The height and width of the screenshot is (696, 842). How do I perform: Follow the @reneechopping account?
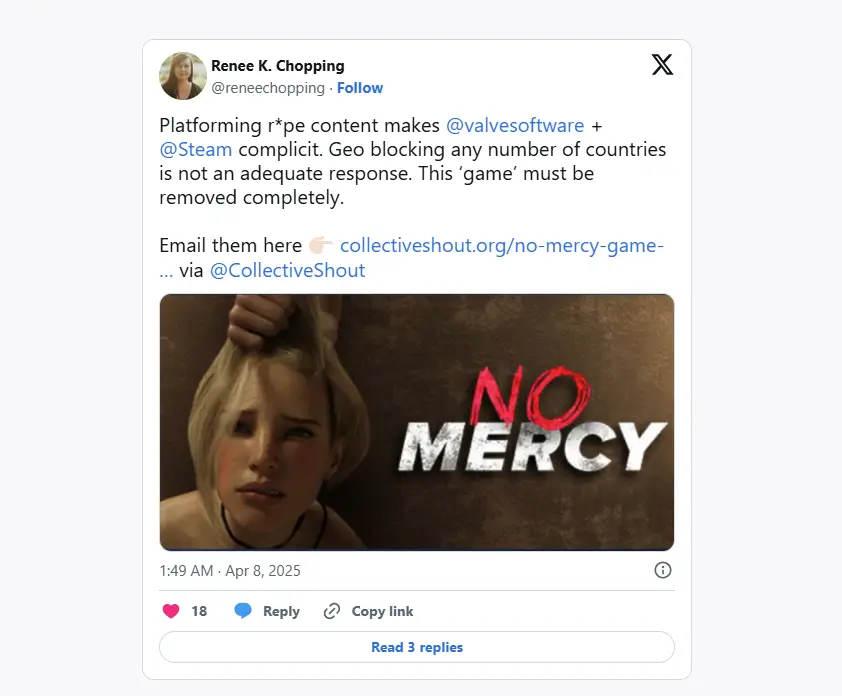click(360, 88)
